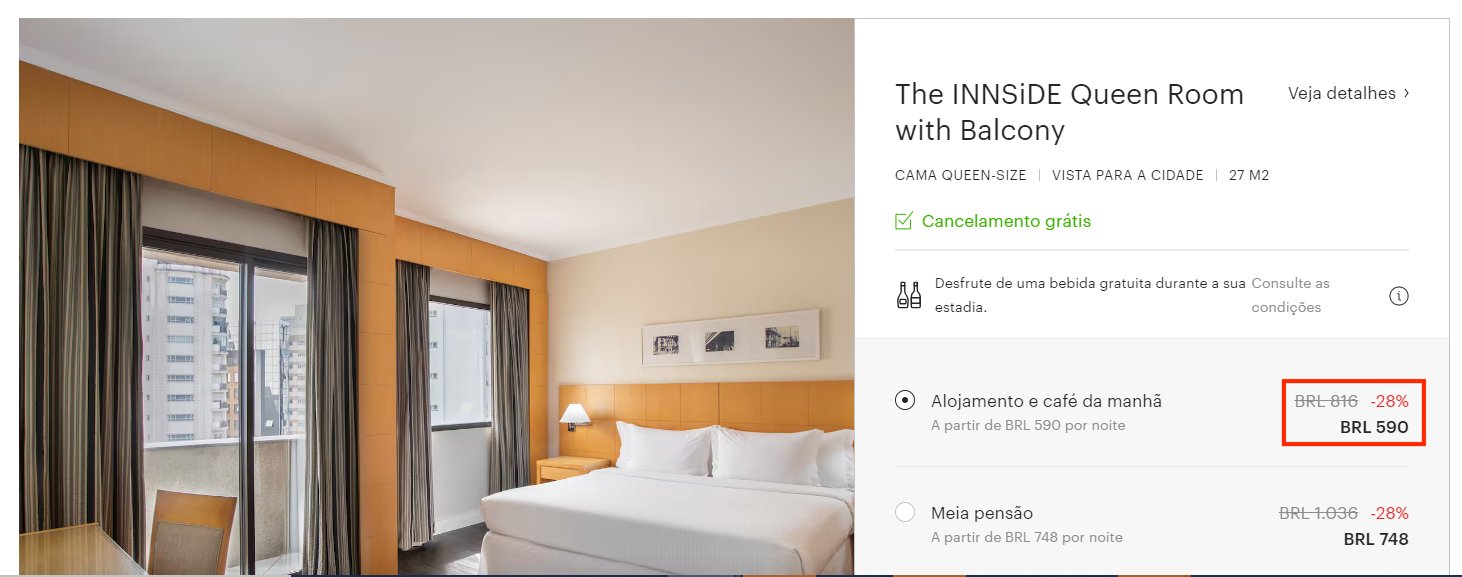Click the free drink offer description
This screenshot has height=577, width=1462.
pyautogui.click(x=1090, y=295)
